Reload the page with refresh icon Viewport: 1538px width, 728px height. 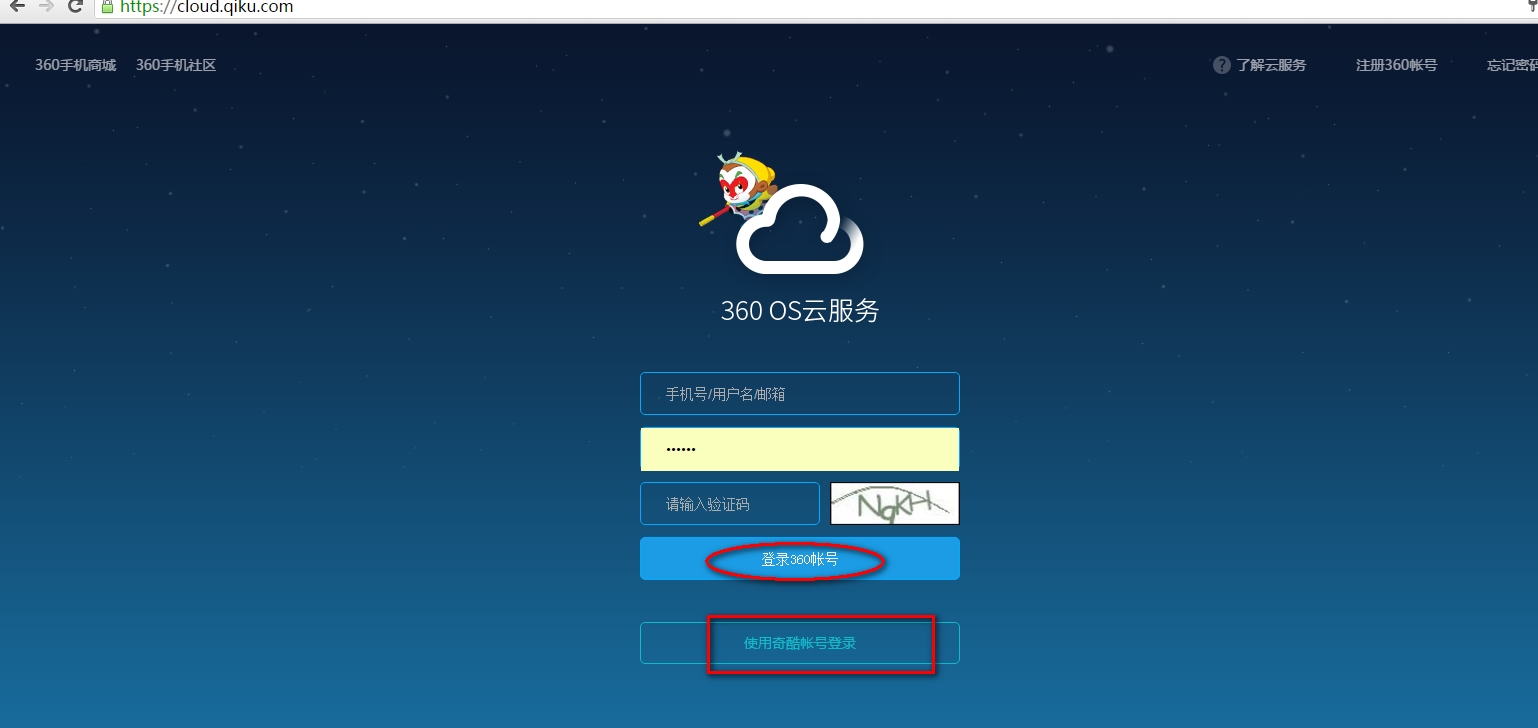click(75, 6)
